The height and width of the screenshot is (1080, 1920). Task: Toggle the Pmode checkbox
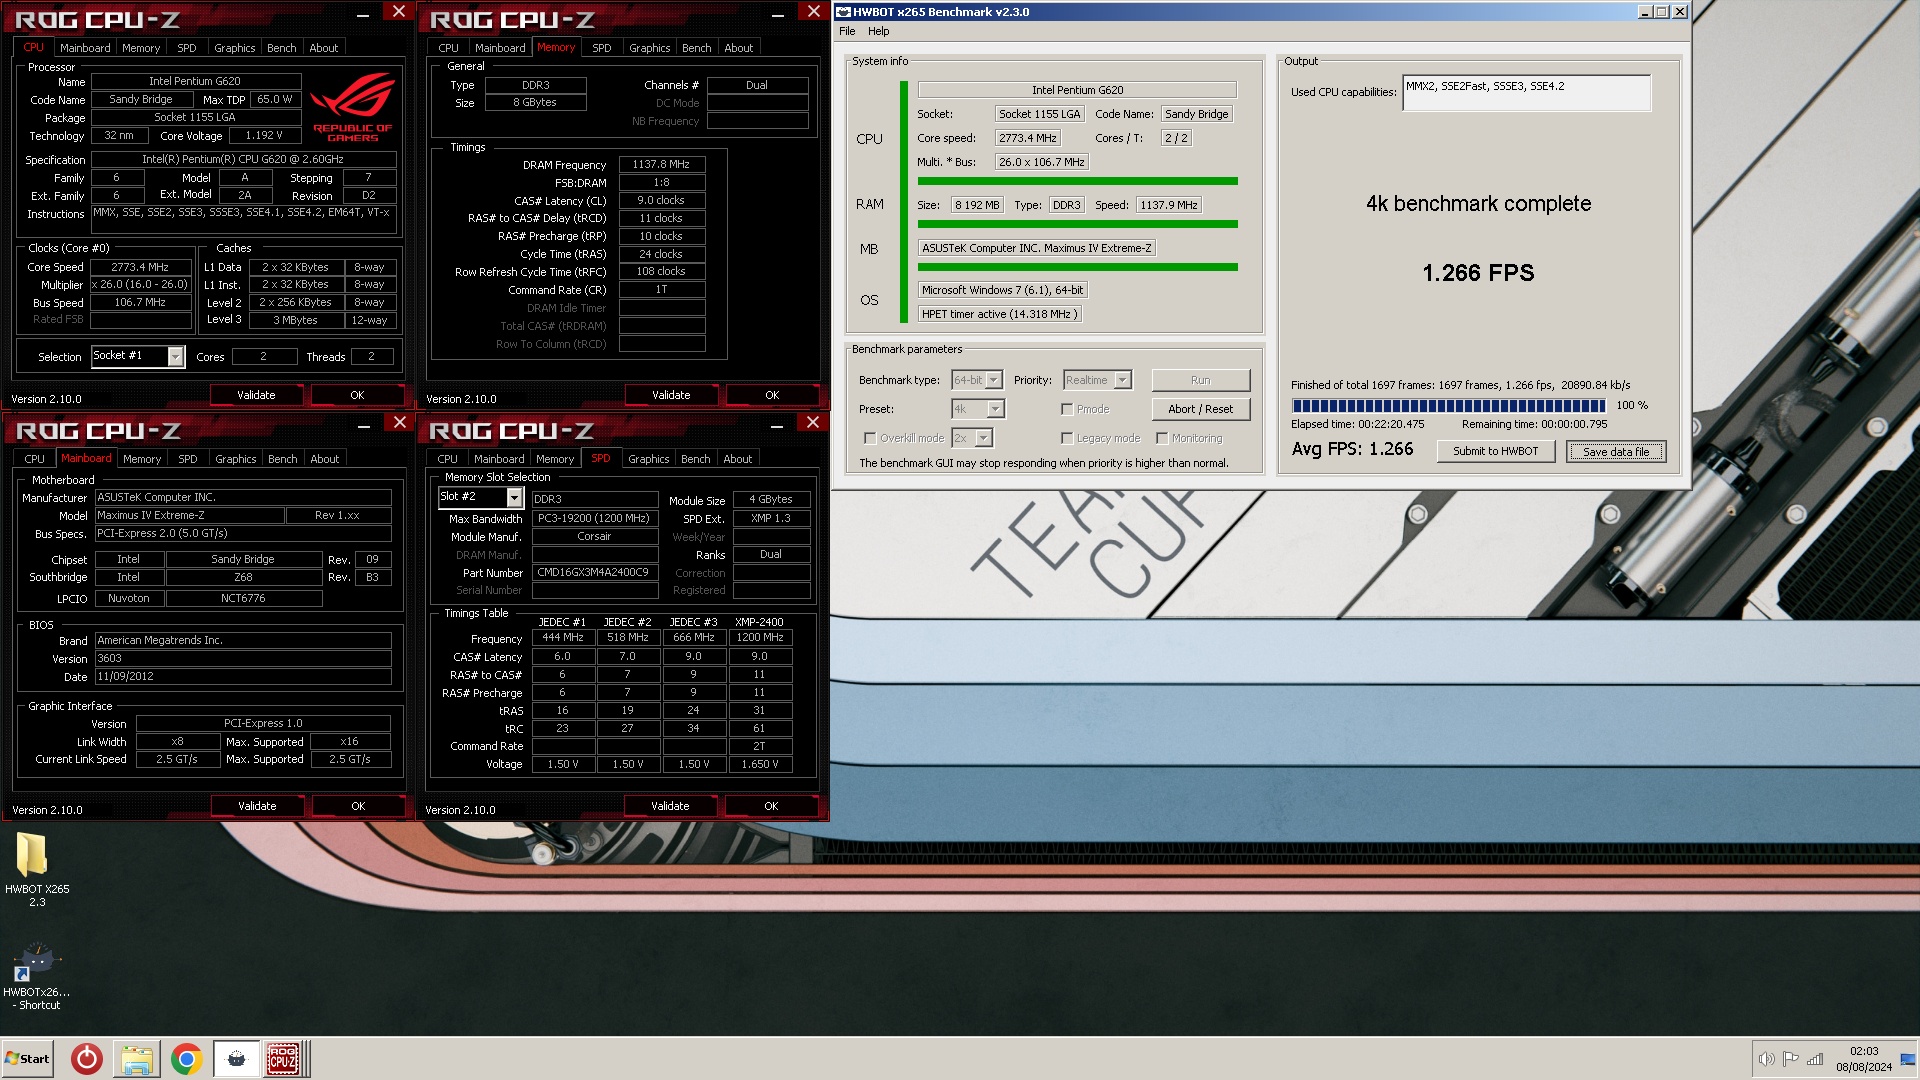tap(1067, 409)
